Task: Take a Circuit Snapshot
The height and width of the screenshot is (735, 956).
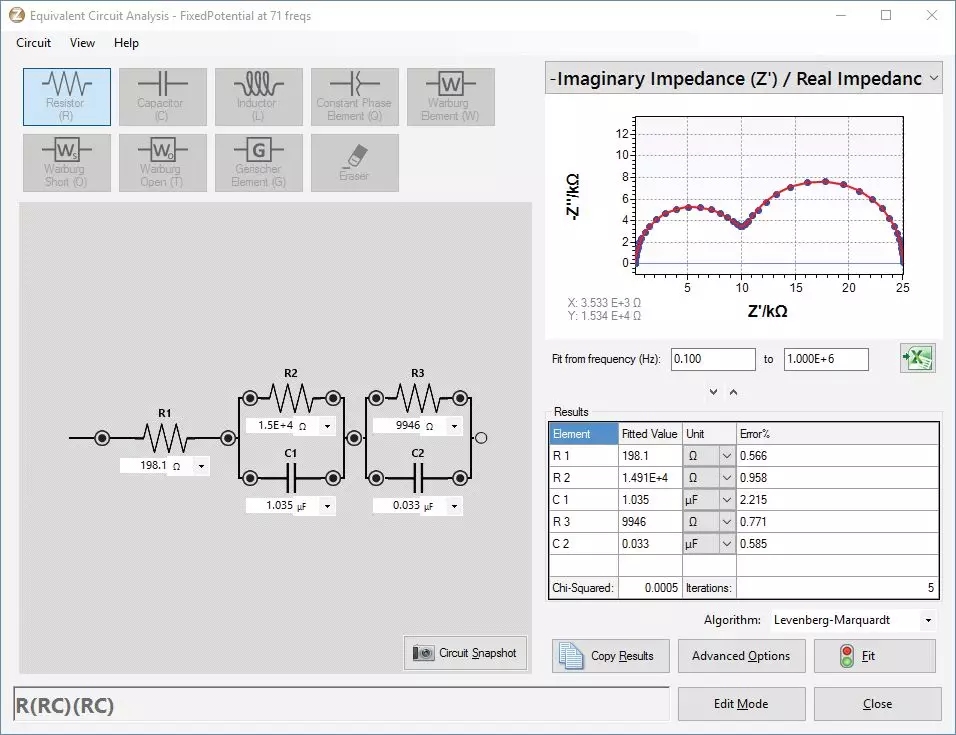Action: 465,653
